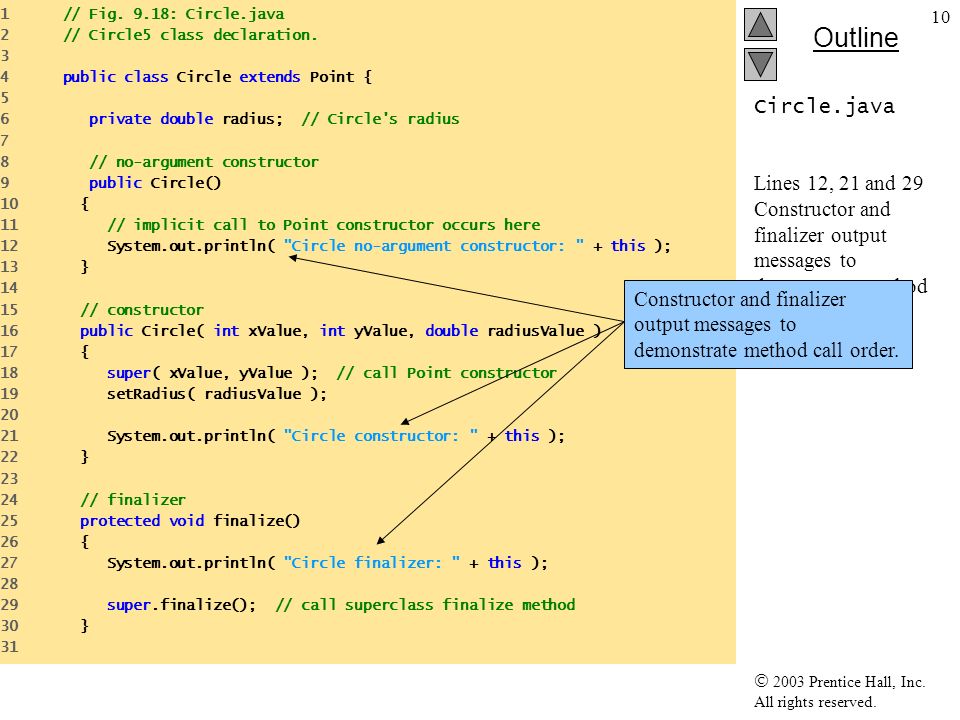Click the blue callout about constructor and finalizer
Screen dimensions: 960x720
coord(768,324)
